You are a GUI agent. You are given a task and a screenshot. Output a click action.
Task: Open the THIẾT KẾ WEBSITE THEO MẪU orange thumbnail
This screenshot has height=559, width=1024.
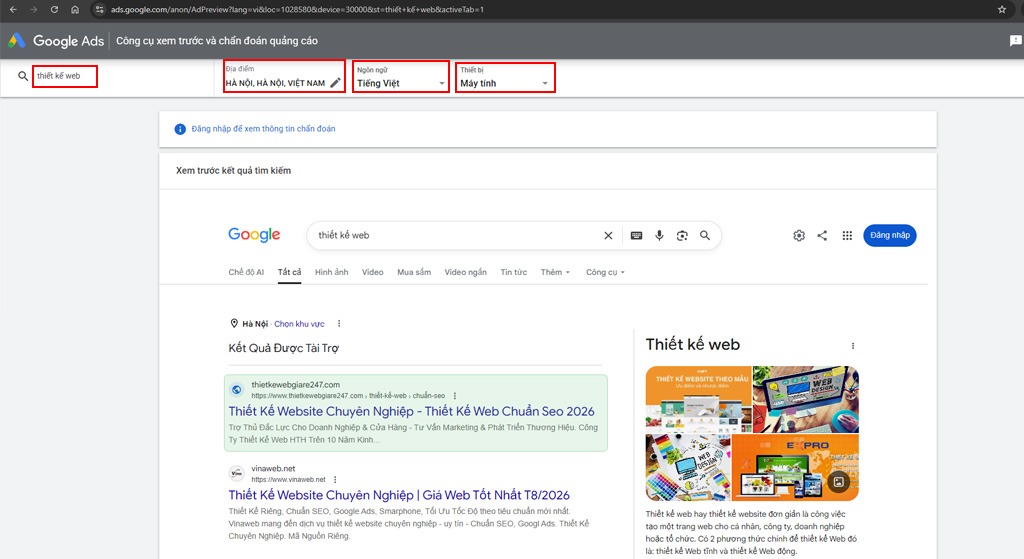[x=698, y=399]
